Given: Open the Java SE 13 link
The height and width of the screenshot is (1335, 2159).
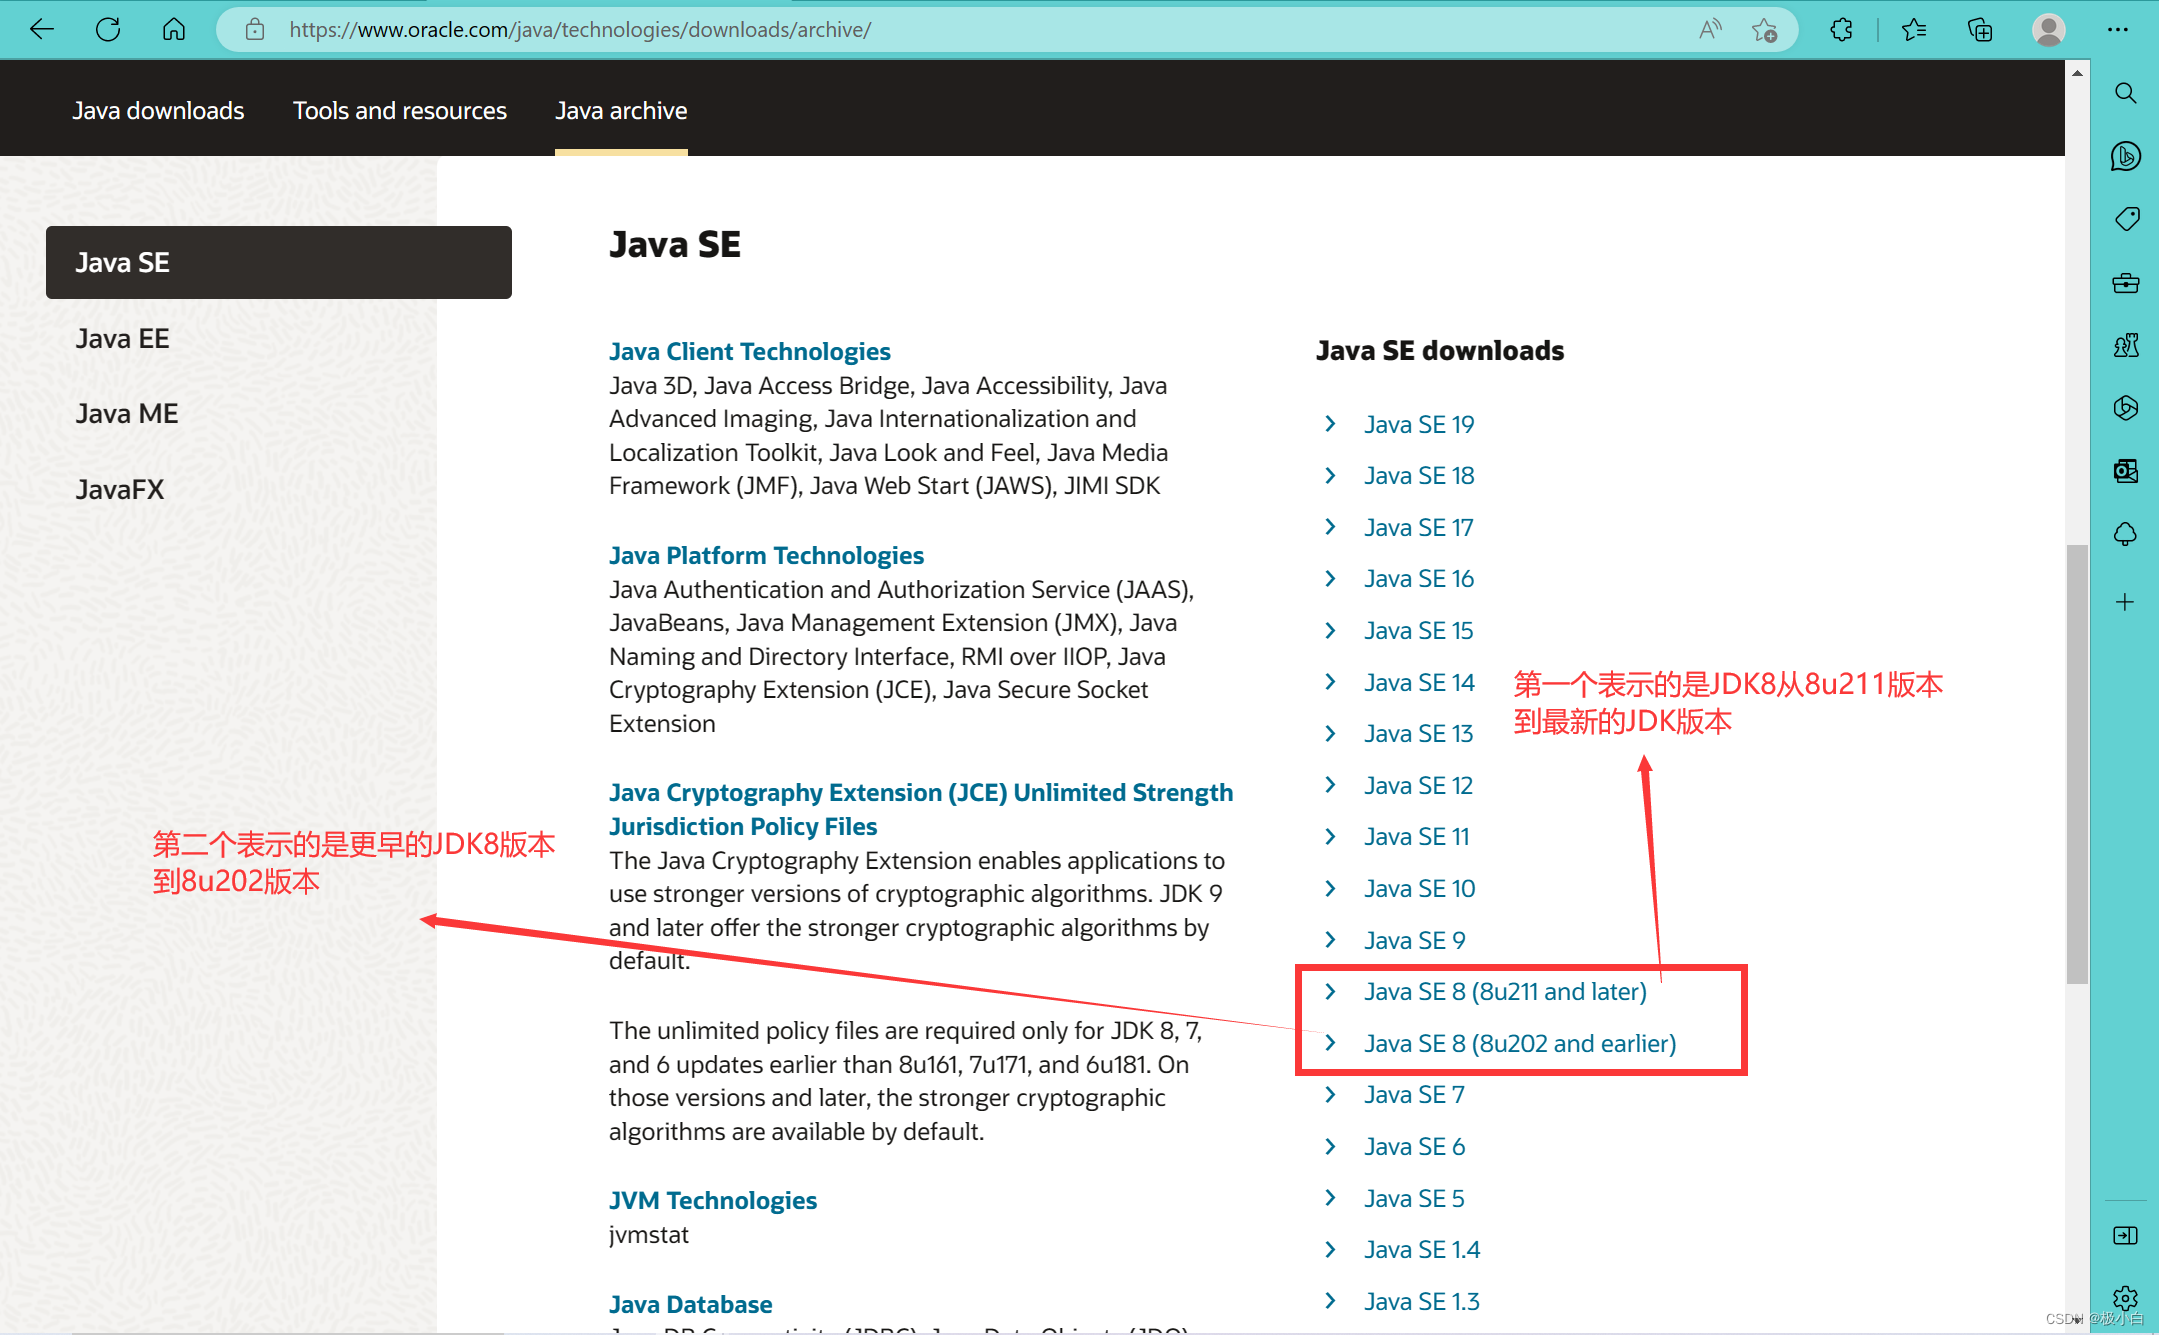Looking at the screenshot, I should click(1419, 734).
